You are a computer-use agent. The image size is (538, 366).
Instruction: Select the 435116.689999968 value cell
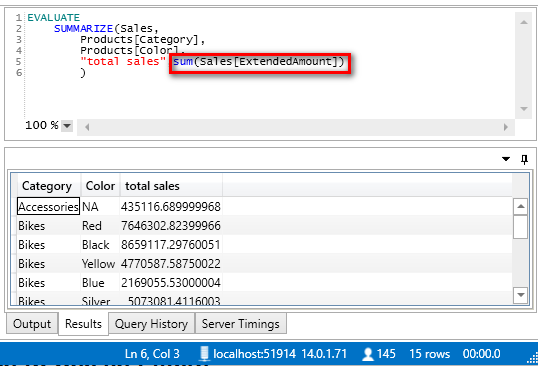(171, 206)
